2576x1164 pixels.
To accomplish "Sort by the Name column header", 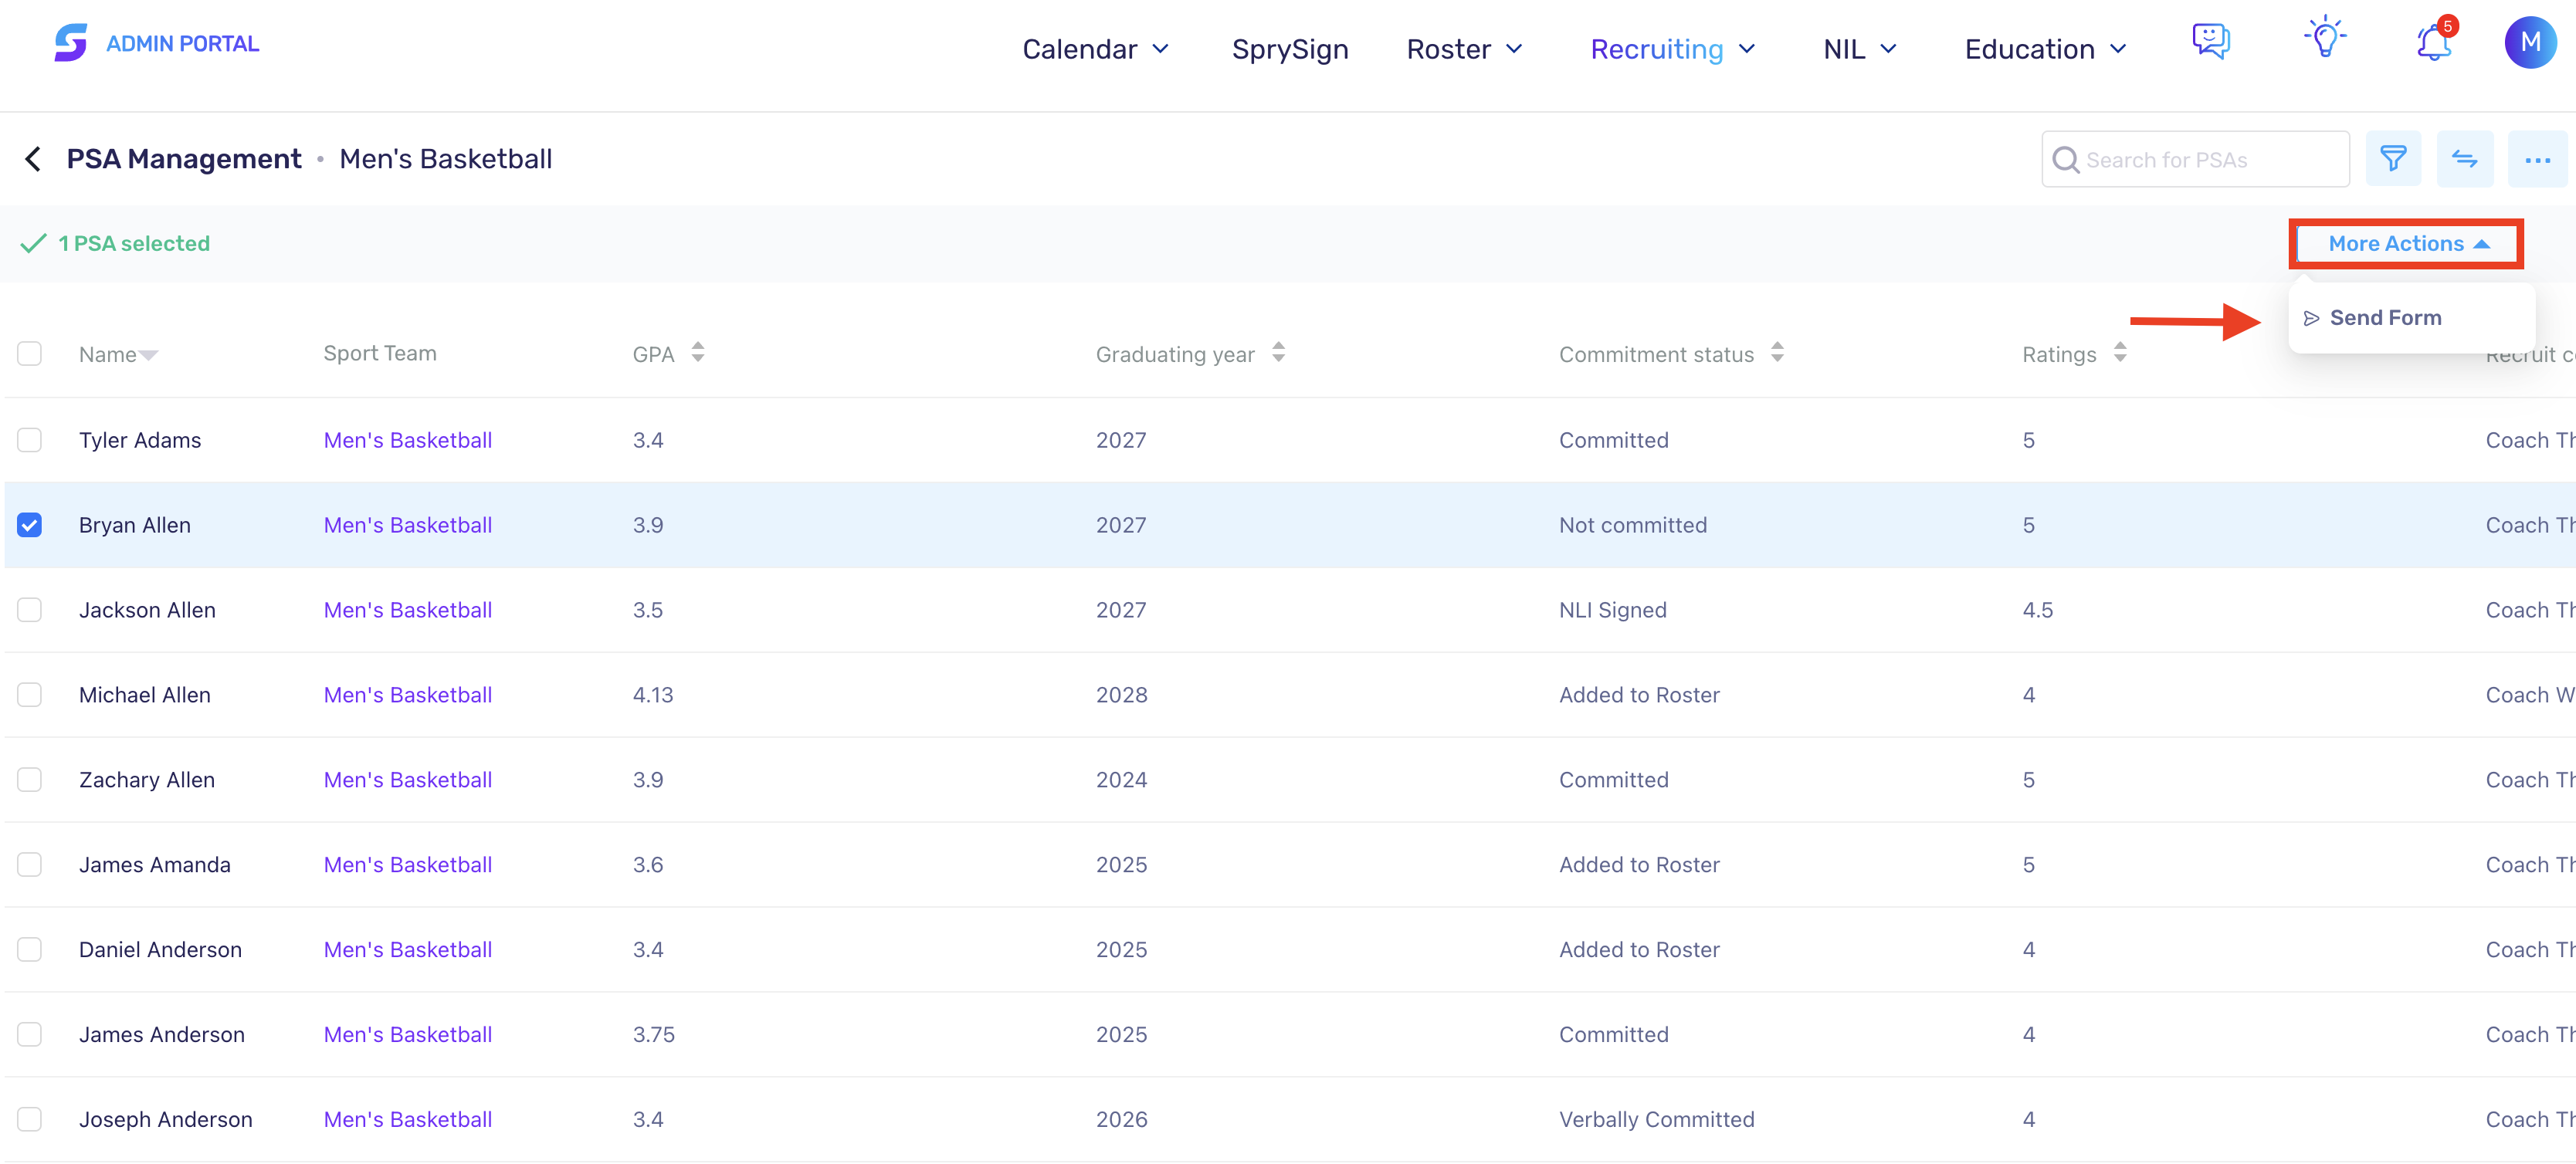I will coord(118,355).
